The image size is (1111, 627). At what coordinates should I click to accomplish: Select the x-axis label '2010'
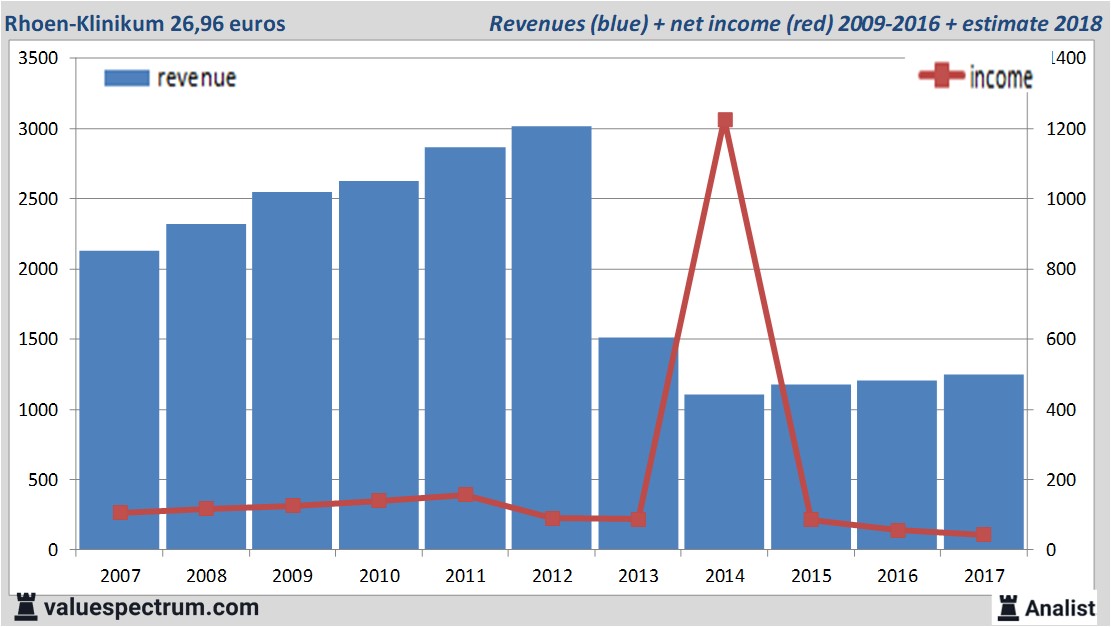click(379, 575)
